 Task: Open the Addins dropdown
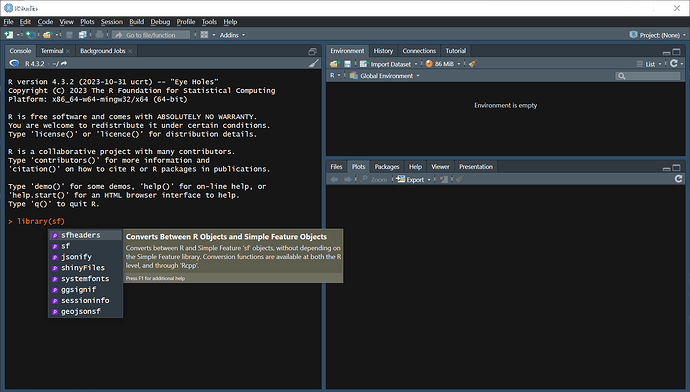(x=232, y=35)
